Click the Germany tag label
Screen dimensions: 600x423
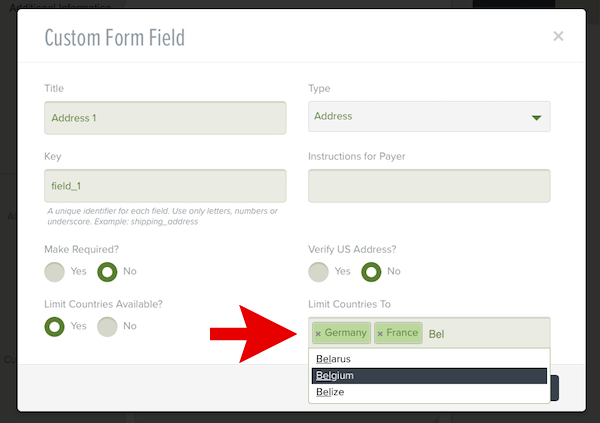click(346, 333)
